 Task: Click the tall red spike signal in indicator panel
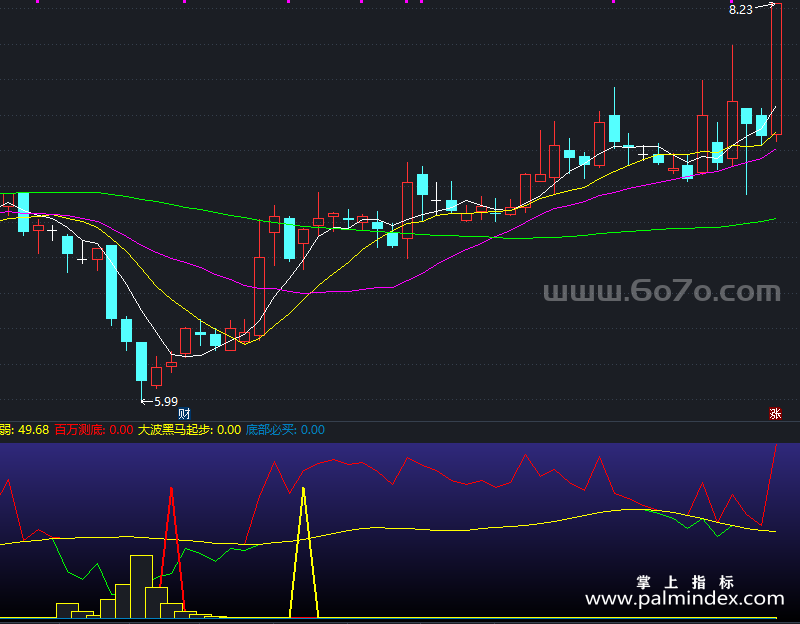click(x=171, y=548)
